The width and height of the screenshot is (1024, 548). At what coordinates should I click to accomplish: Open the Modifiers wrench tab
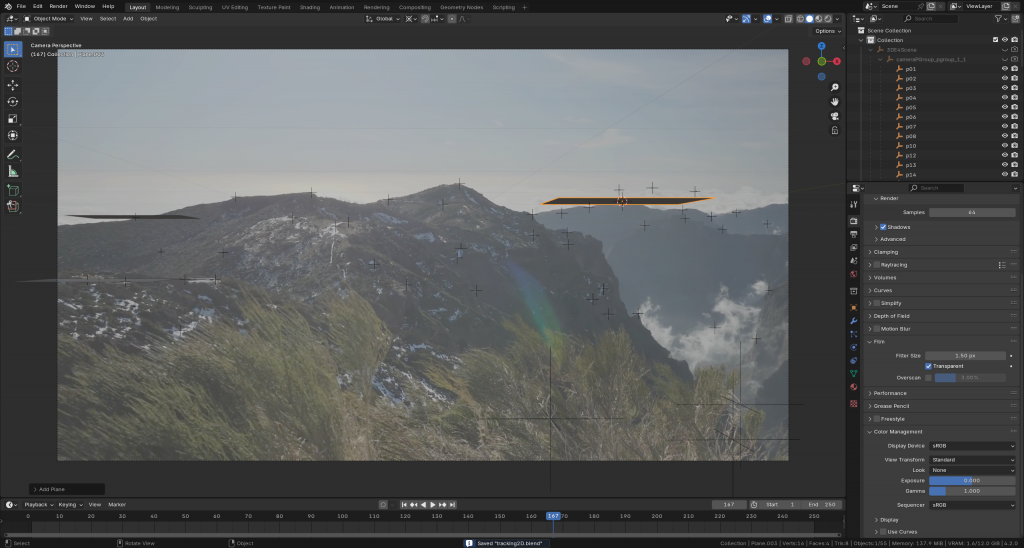point(854,321)
